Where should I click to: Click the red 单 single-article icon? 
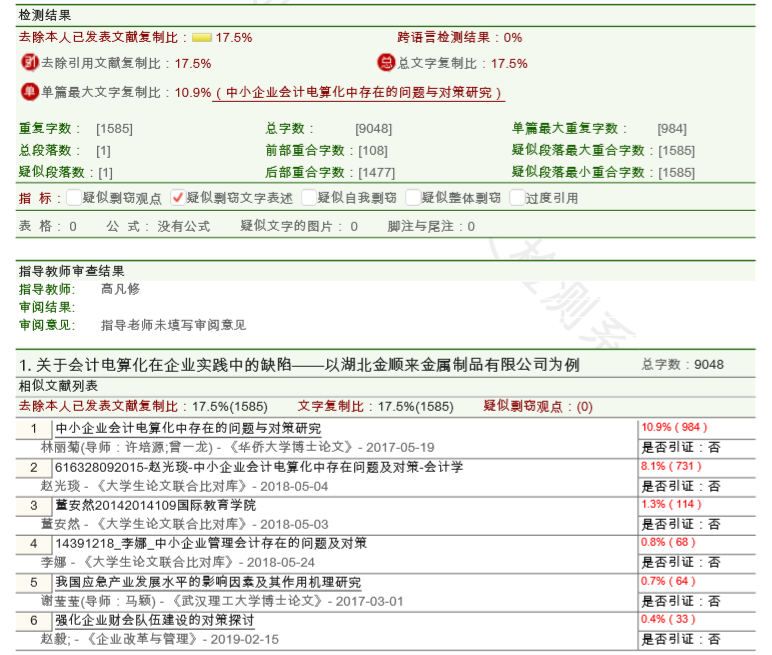coord(30,92)
